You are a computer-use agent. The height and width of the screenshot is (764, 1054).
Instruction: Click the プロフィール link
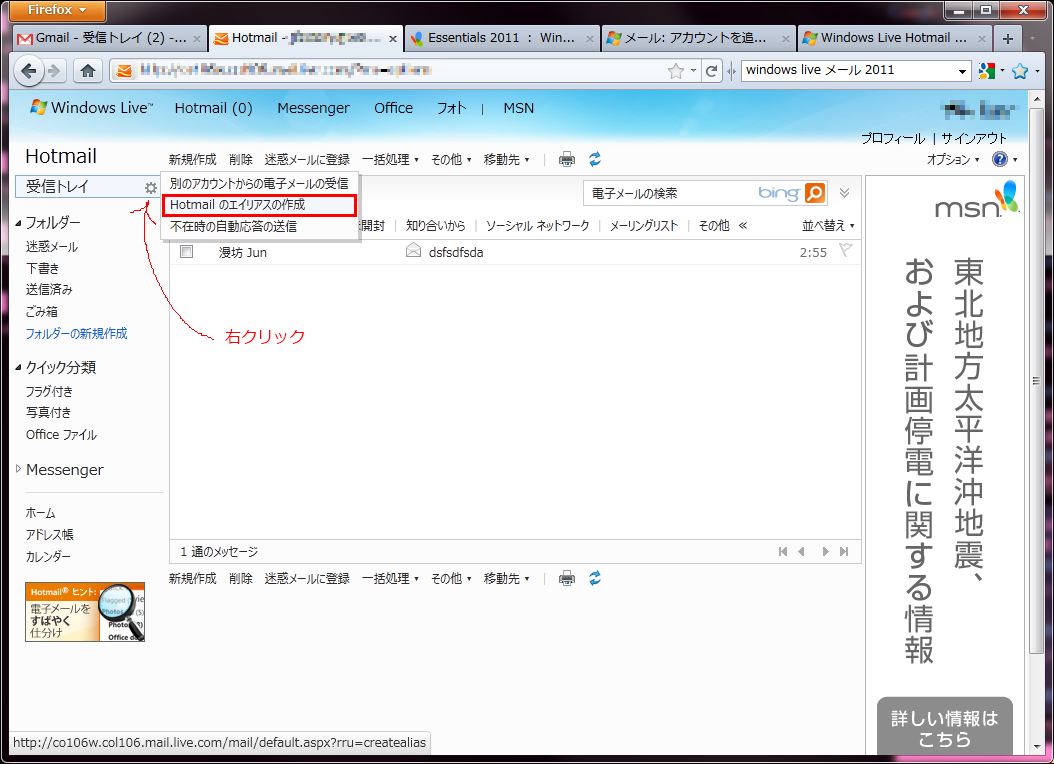(893, 138)
